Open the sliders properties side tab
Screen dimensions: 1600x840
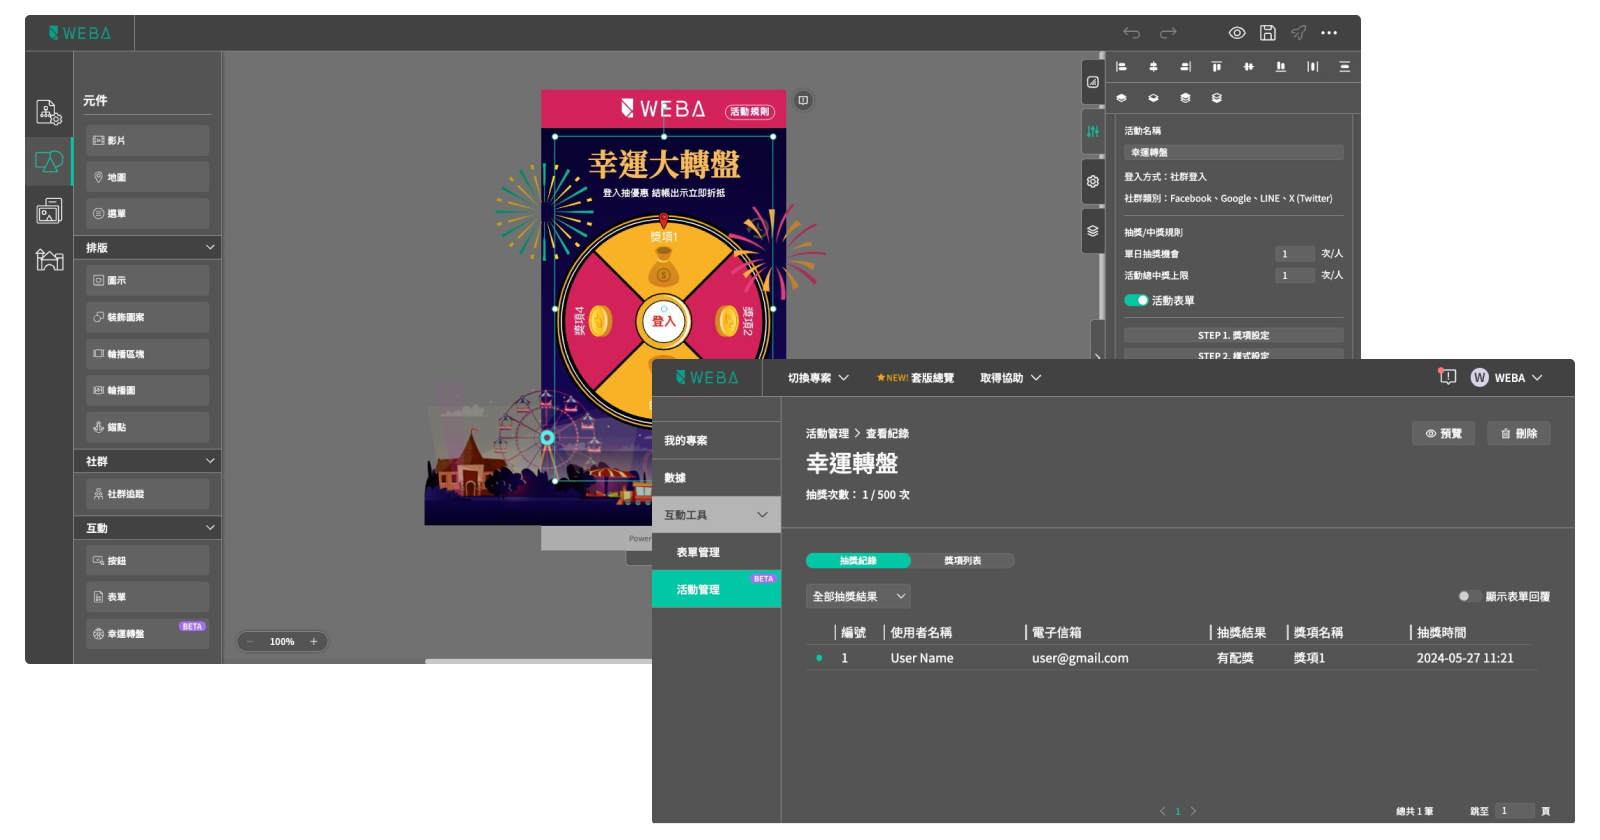tap(1093, 131)
